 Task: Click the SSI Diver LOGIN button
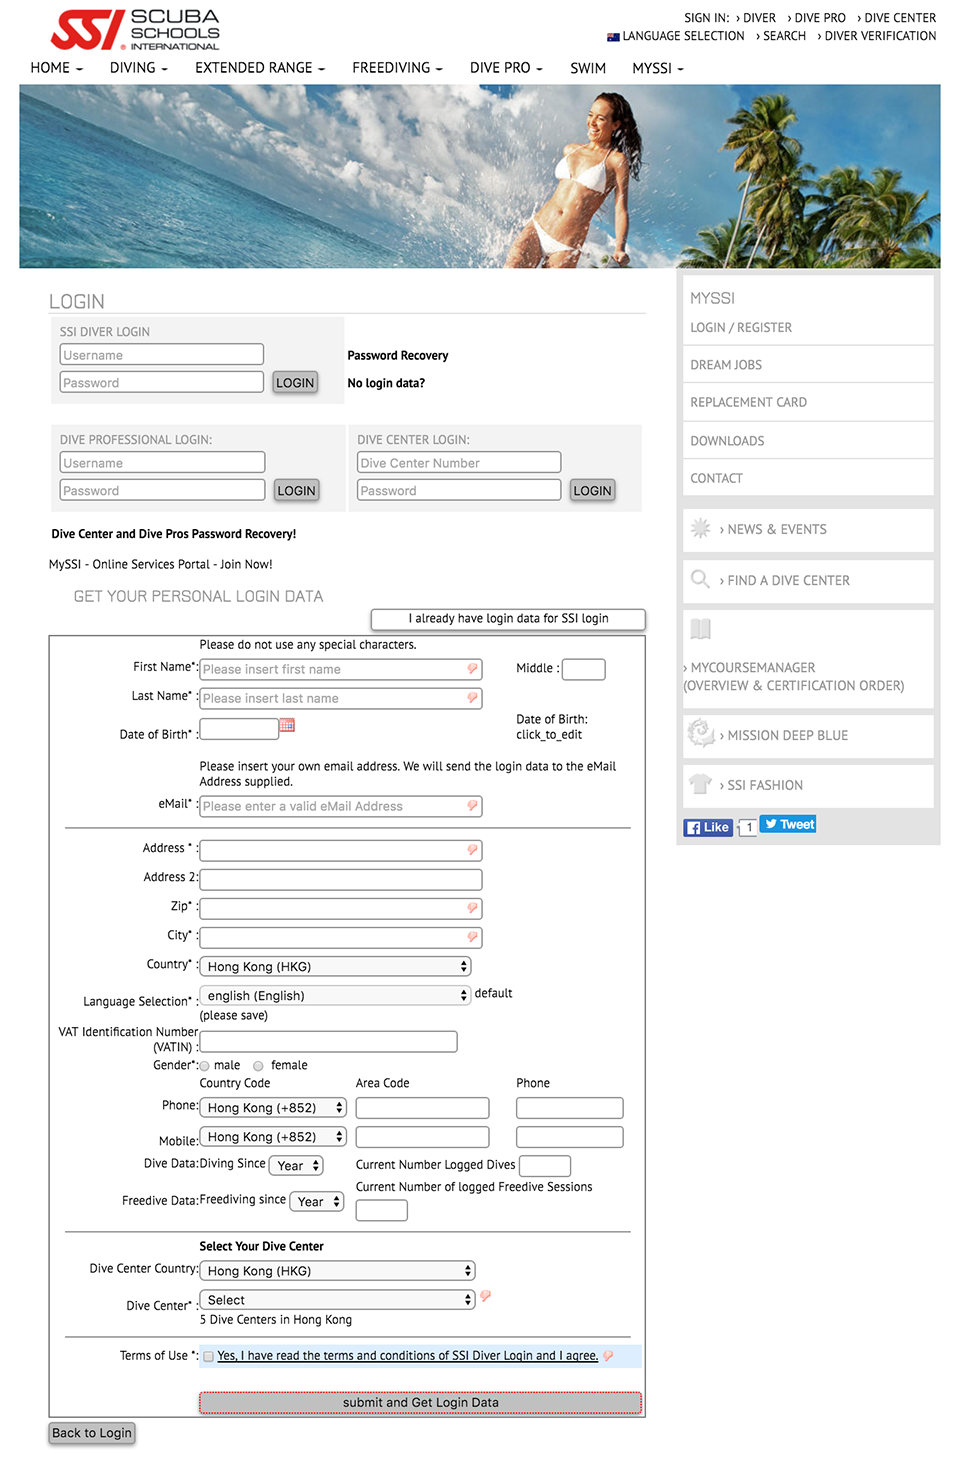click(295, 382)
